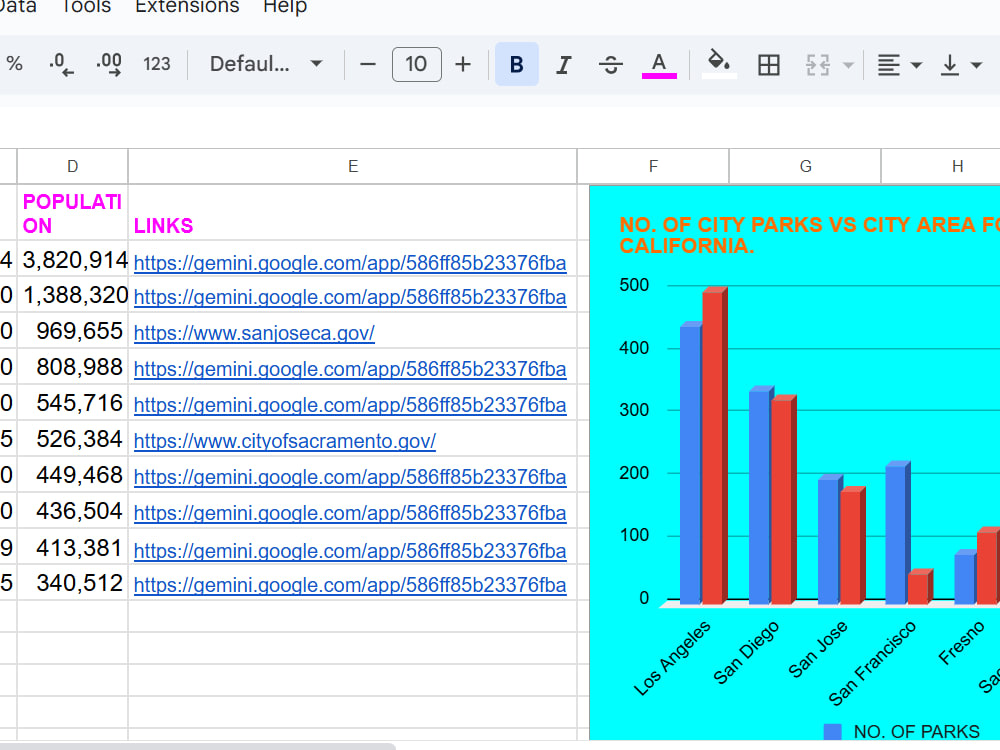Decrease font size with minus button
Screen dimensions: 1000x750
coord(367,64)
